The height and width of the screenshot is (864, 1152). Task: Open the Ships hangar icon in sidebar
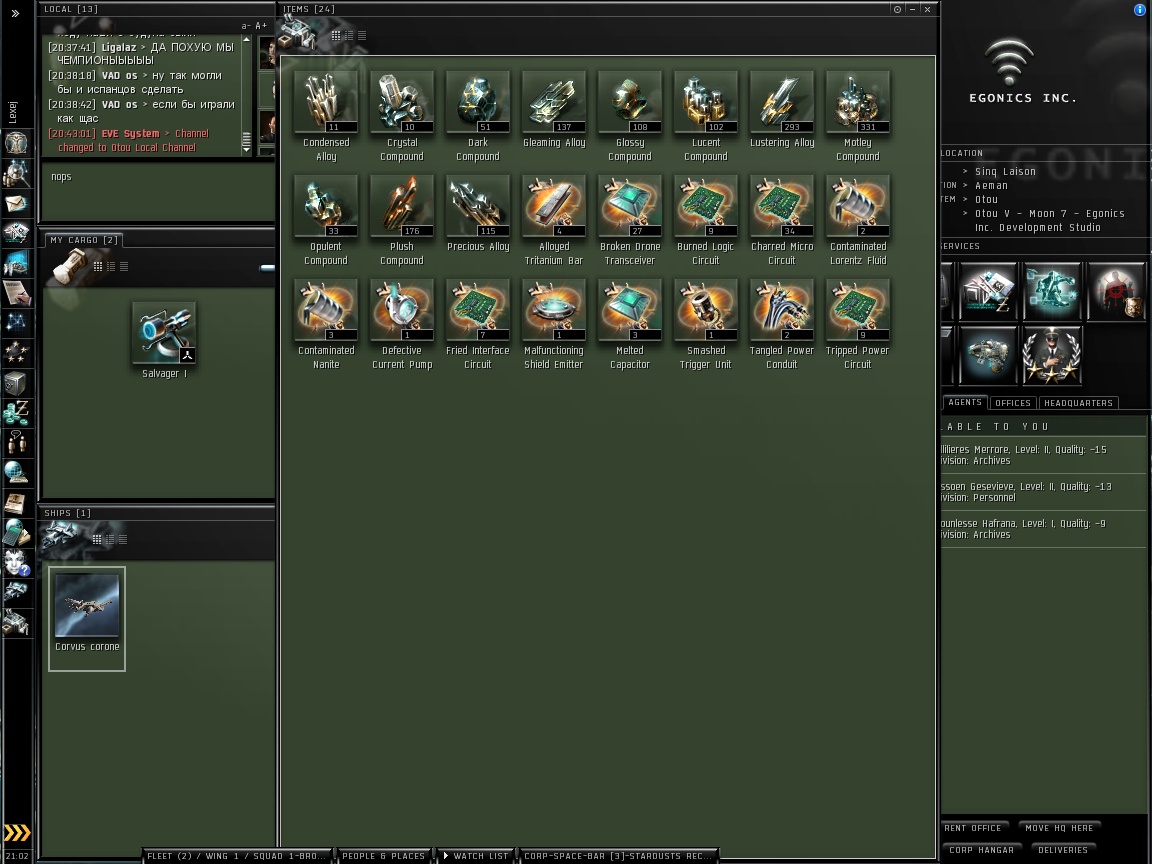click(16, 592)
